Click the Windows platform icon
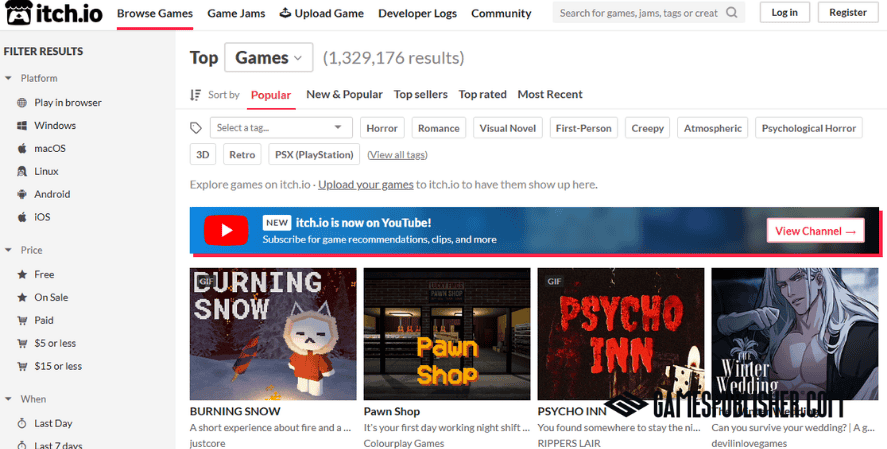The image size is (887, 449). click(22, 126)
